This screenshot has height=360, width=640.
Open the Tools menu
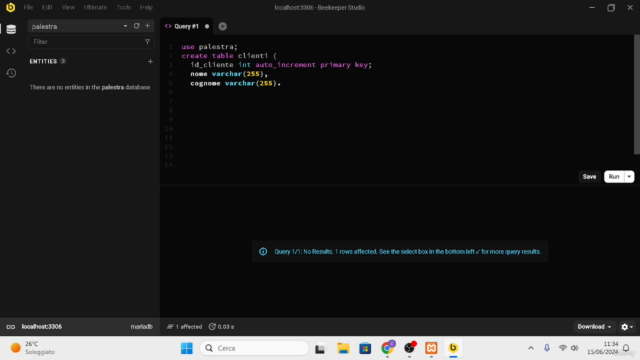(124, 7)
